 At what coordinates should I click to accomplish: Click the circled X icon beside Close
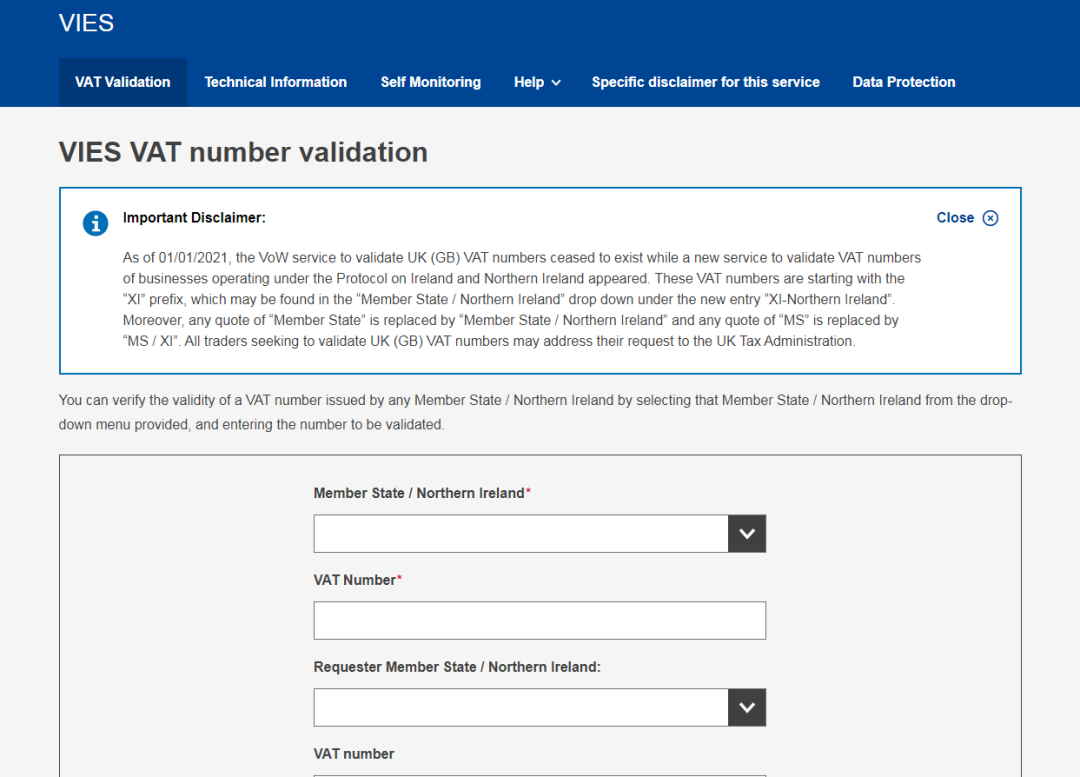[x=990, y=218]
